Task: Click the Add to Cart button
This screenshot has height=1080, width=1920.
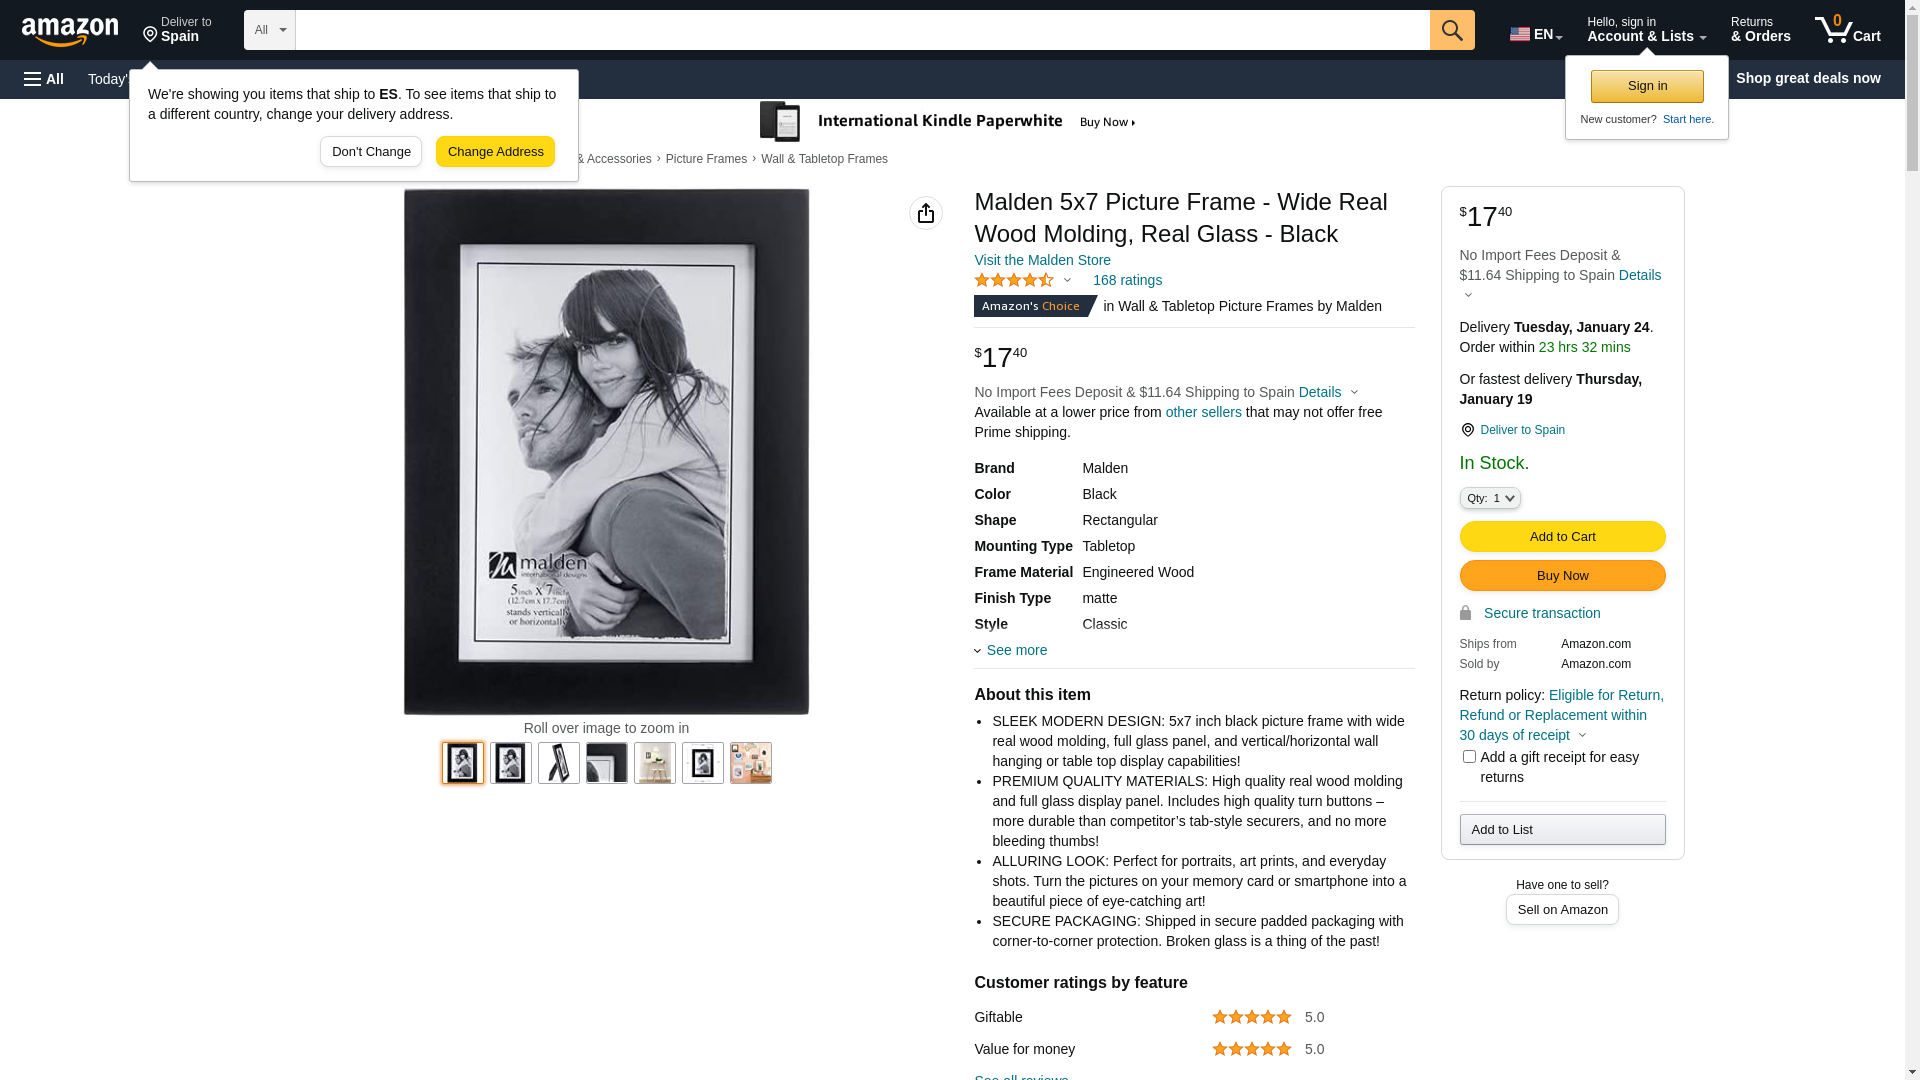Action: pos(1562,537)
